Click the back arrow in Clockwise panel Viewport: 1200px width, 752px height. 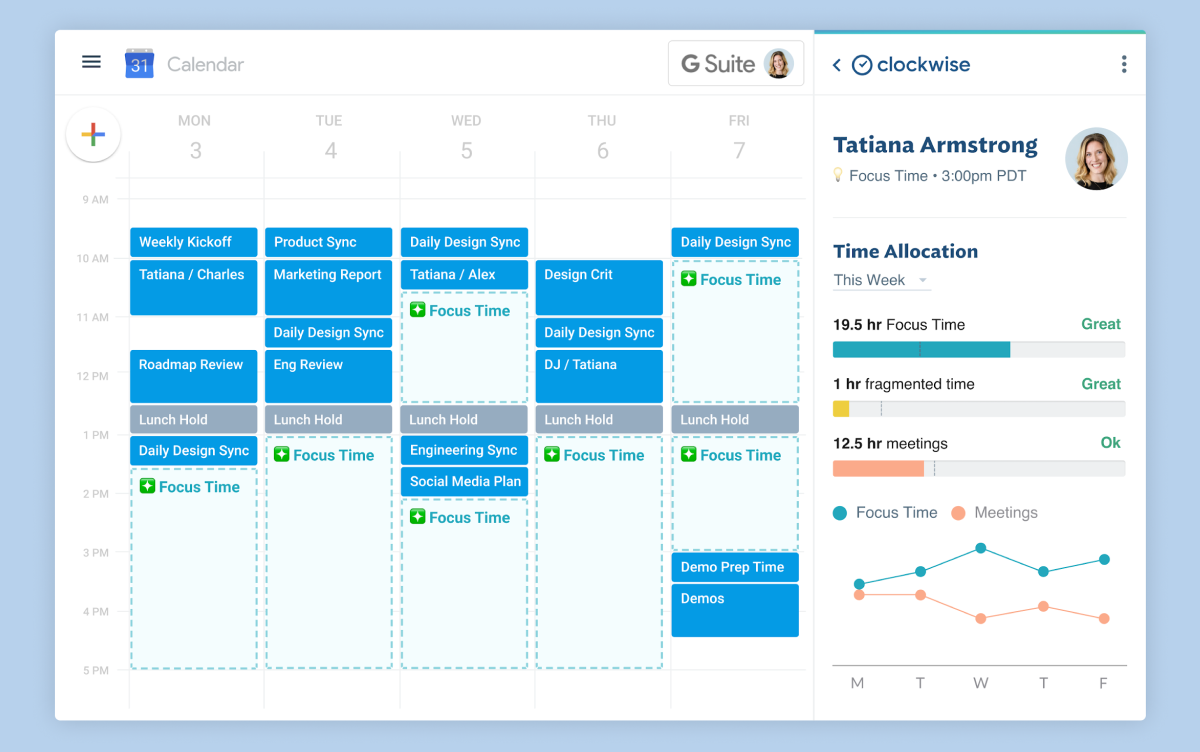837,65
